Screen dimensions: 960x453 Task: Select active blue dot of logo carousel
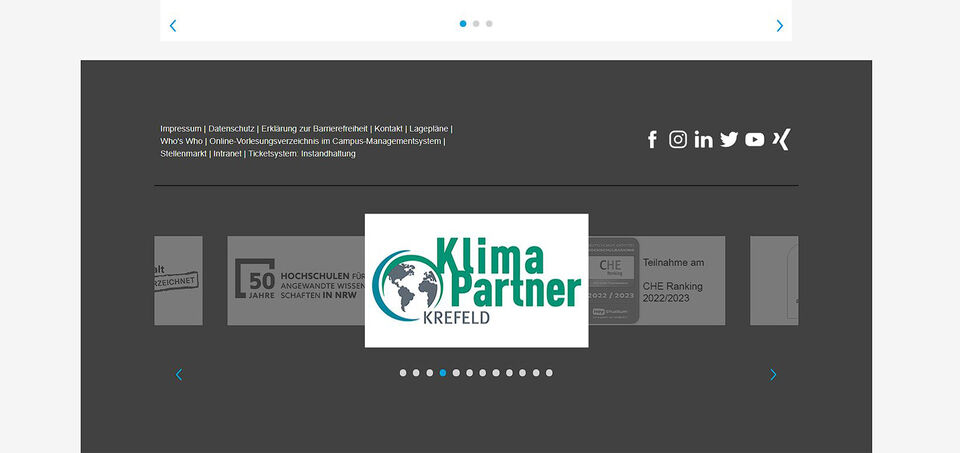click(443, 373)
